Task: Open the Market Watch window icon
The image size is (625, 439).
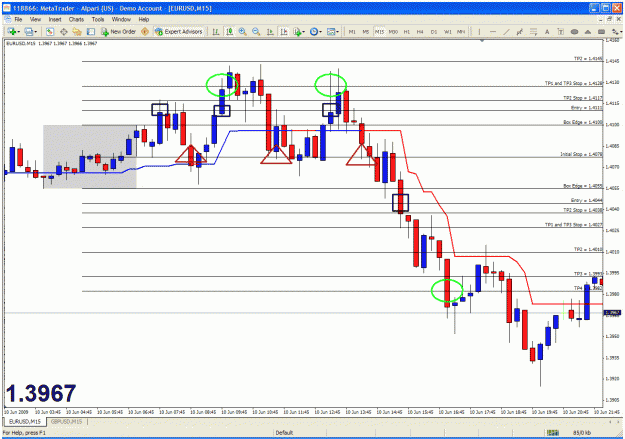Action: (50, 31)
